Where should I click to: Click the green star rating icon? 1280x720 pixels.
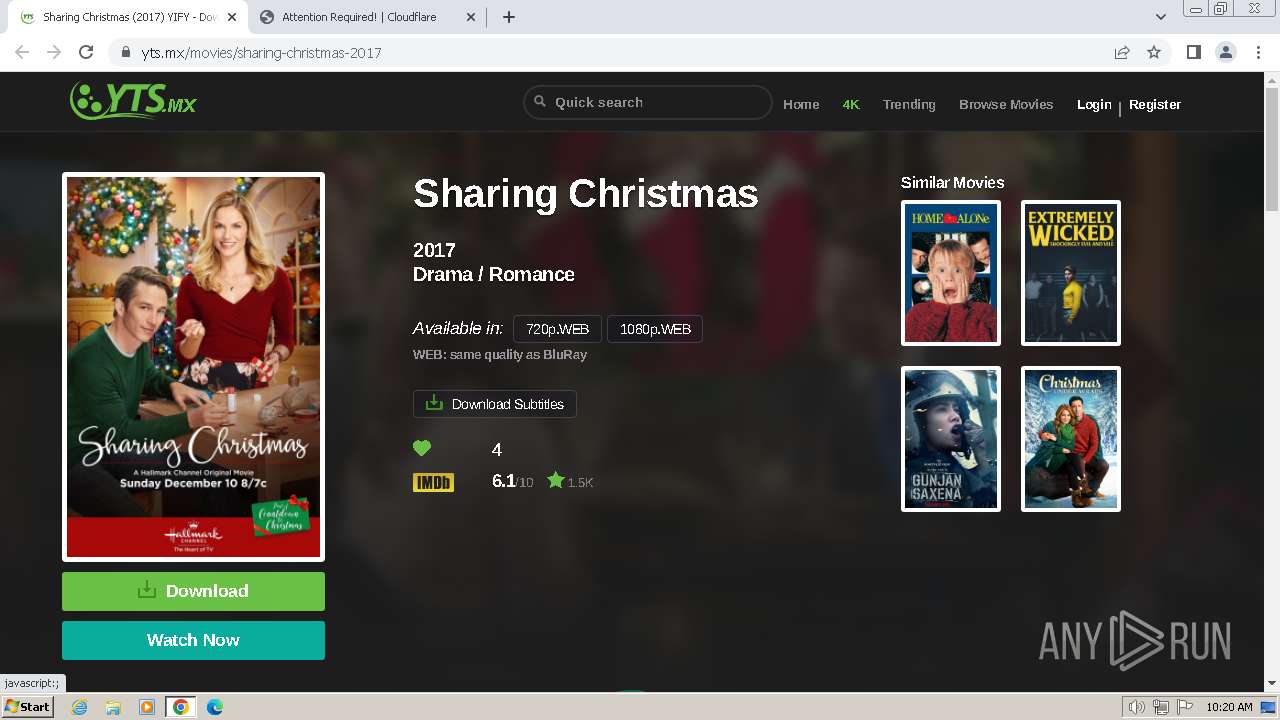pos(556,481)
